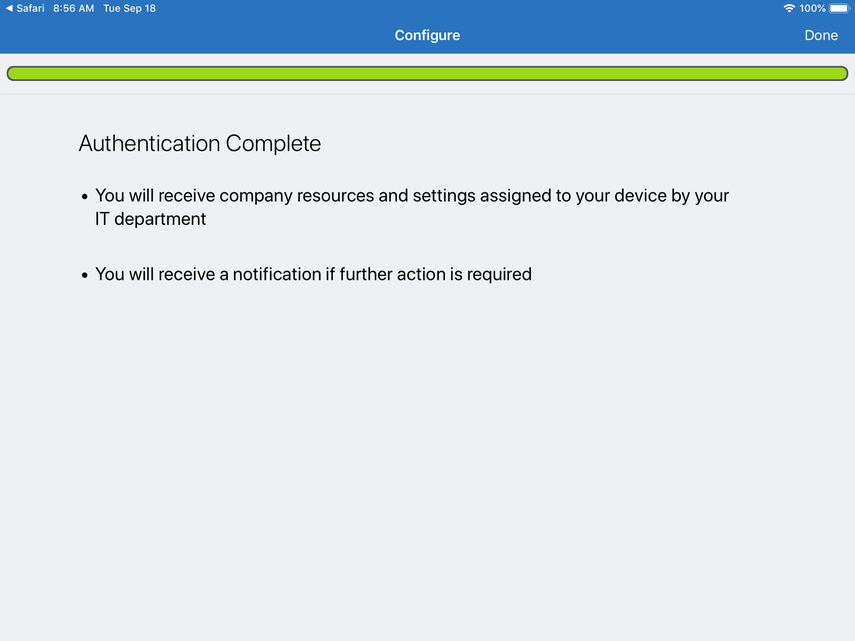Tap the bullet dot before notification text
Screen dimensions: 855x641
85,275
